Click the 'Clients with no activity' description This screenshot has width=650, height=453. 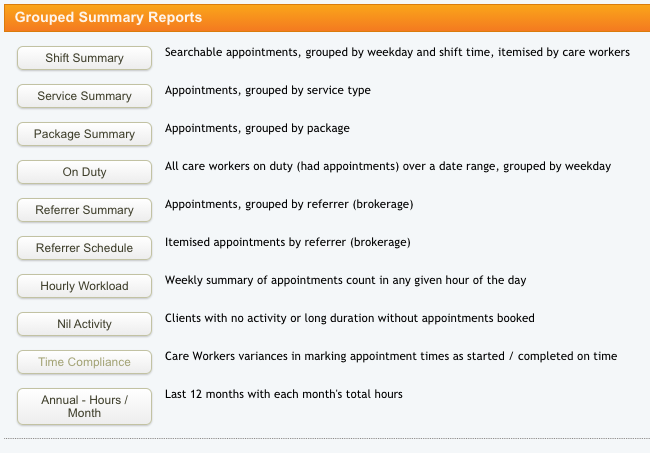[x=349, y=318]
